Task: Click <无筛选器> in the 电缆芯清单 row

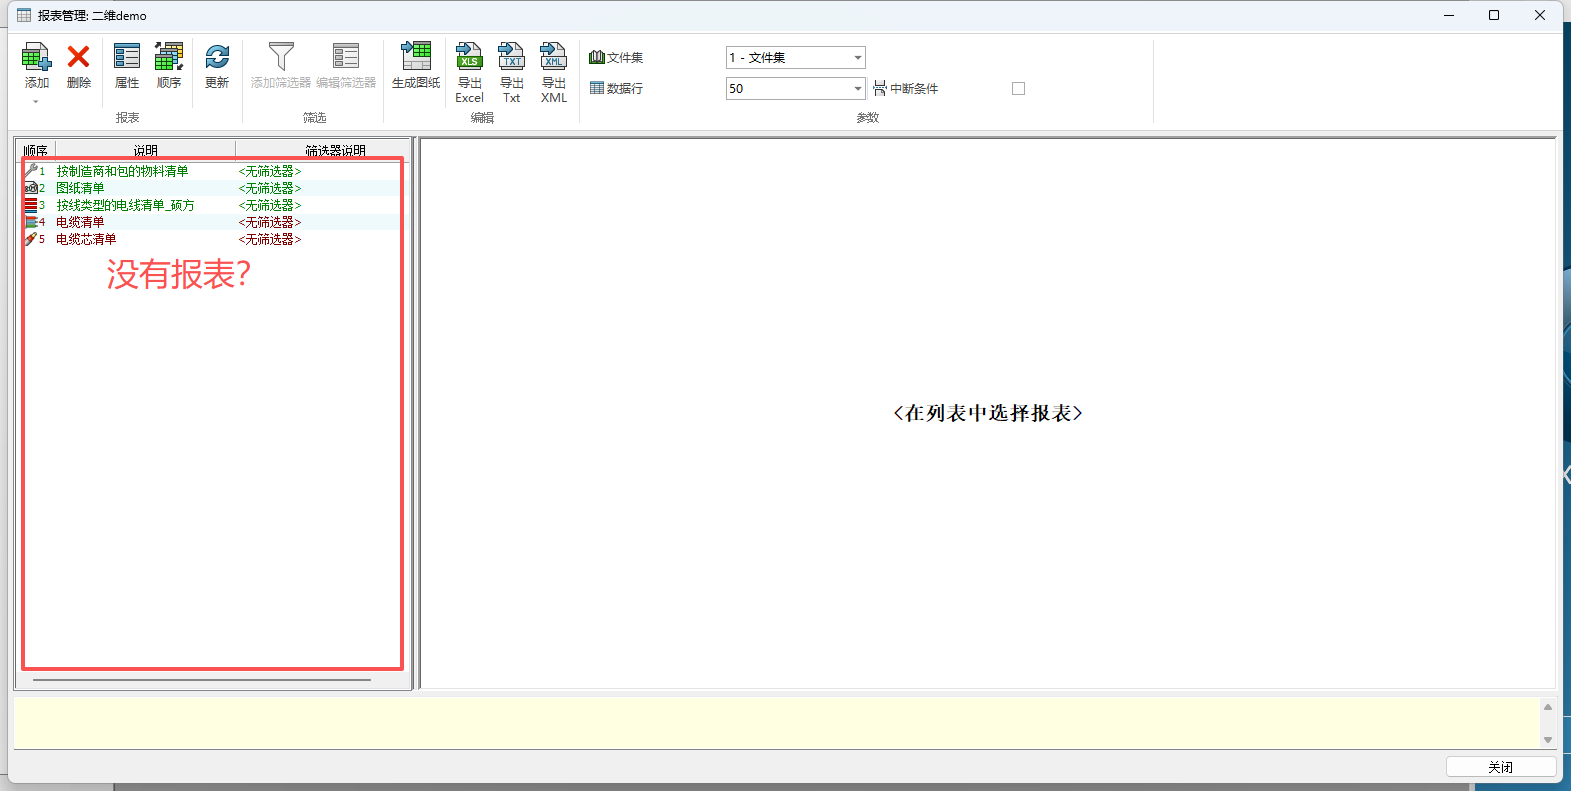Action: [x=270, y=239]
